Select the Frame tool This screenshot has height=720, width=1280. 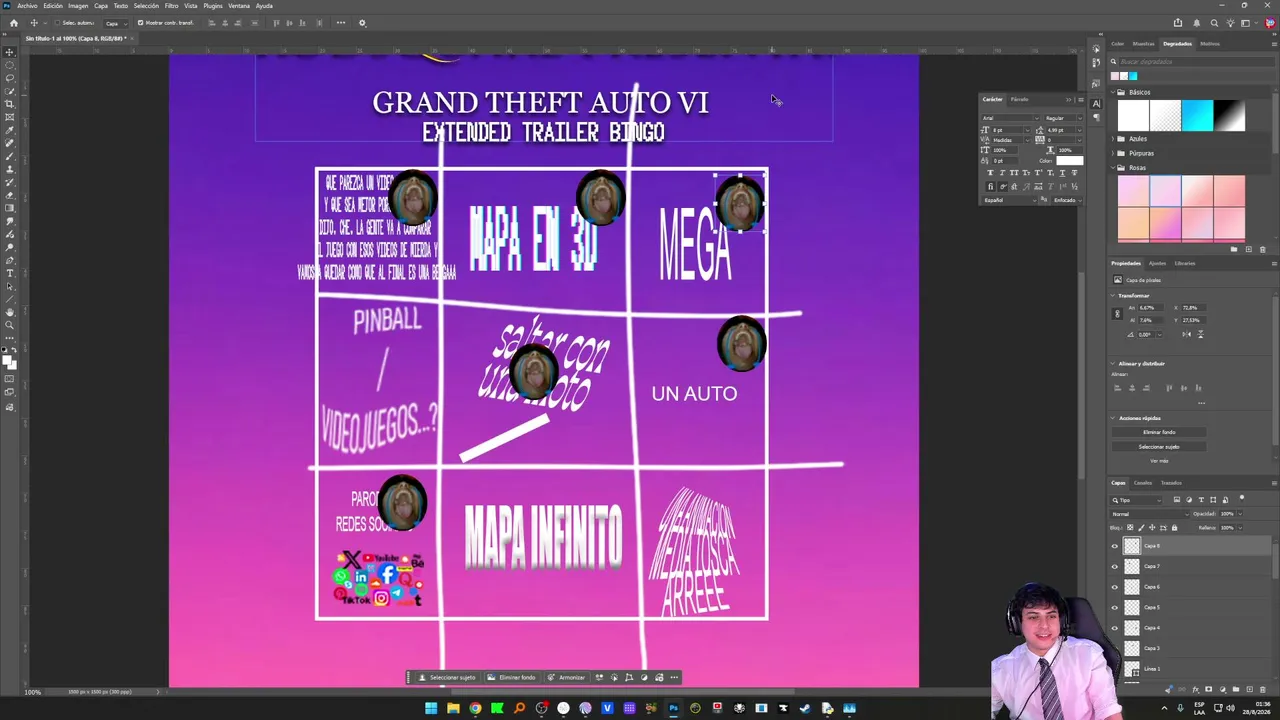(10, 117)
